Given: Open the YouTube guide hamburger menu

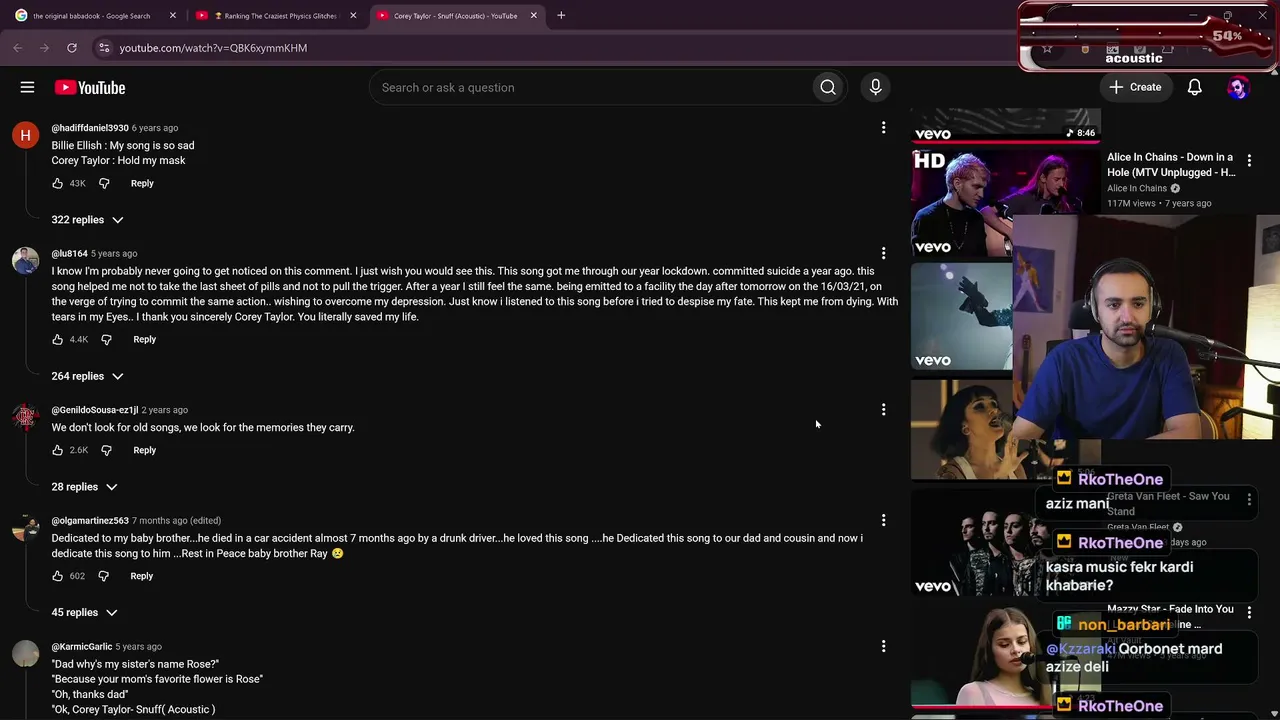Looking at the screenshot, I should coord(27,87).
